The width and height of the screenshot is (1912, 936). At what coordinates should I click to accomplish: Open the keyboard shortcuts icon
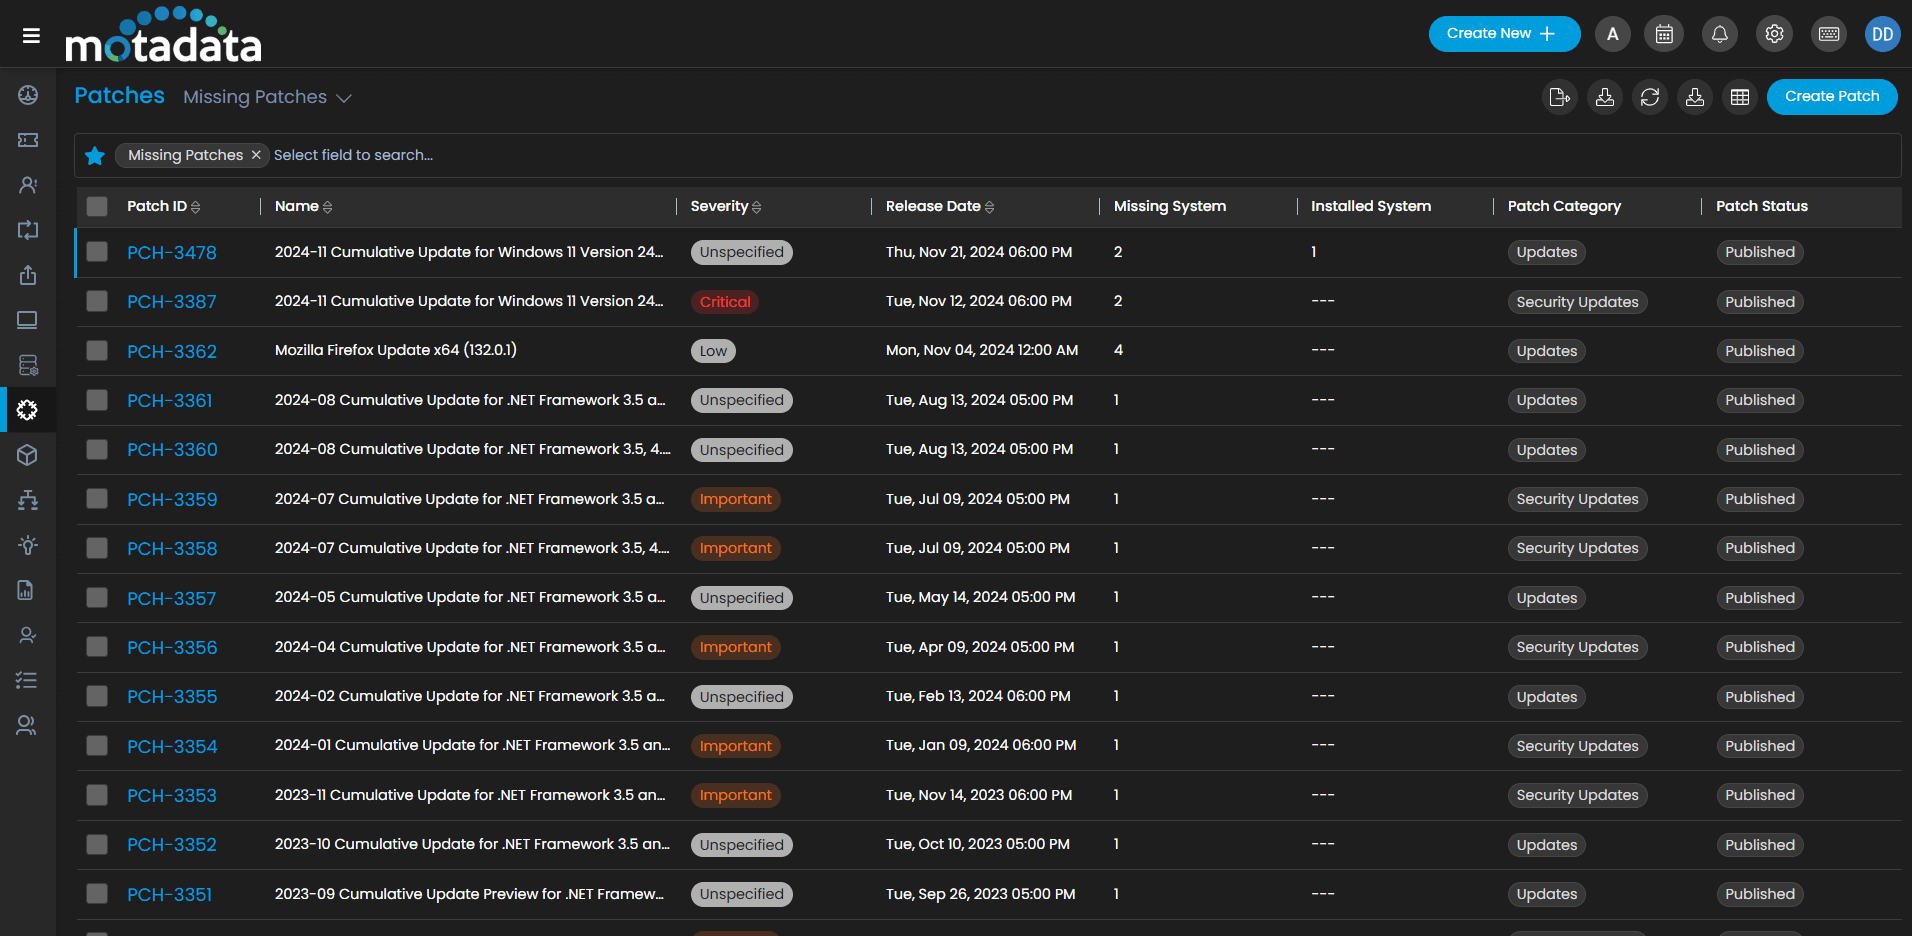tap(1829, 34)
